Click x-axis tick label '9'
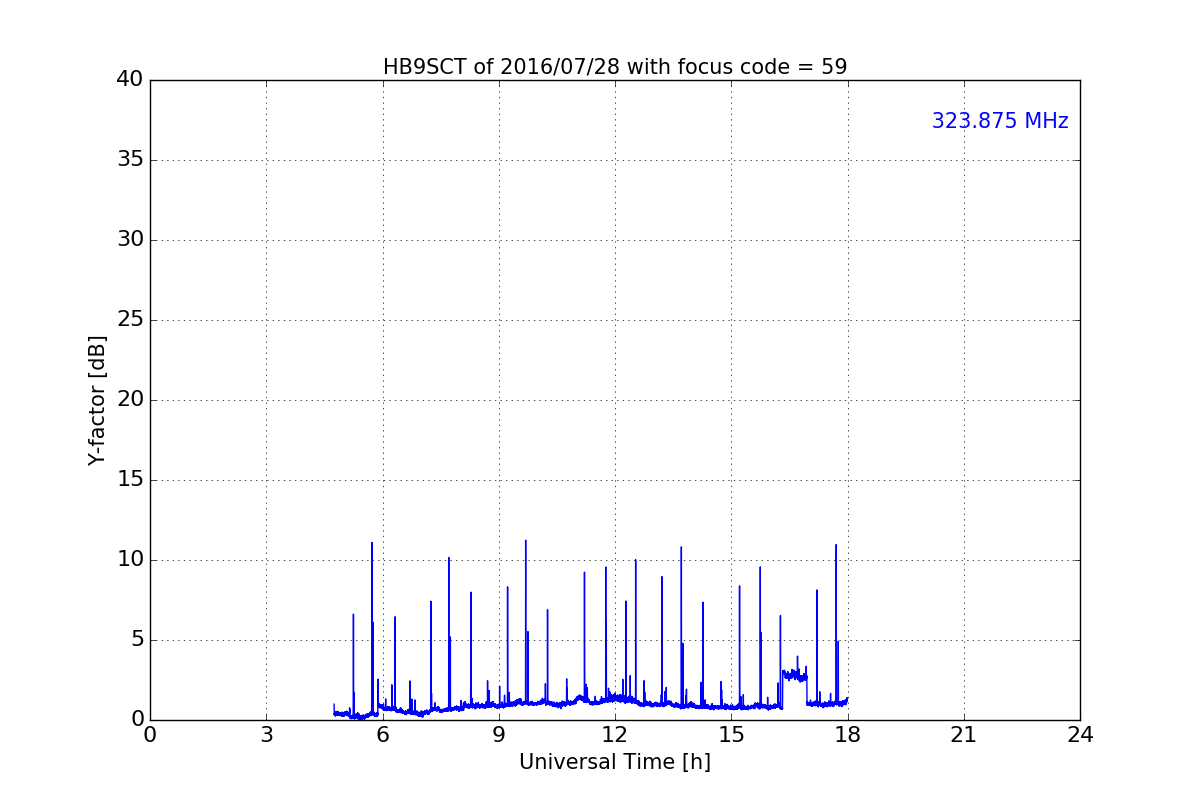Image resolution: width=1200 pixels, height=800 pixels. [499, 734]
